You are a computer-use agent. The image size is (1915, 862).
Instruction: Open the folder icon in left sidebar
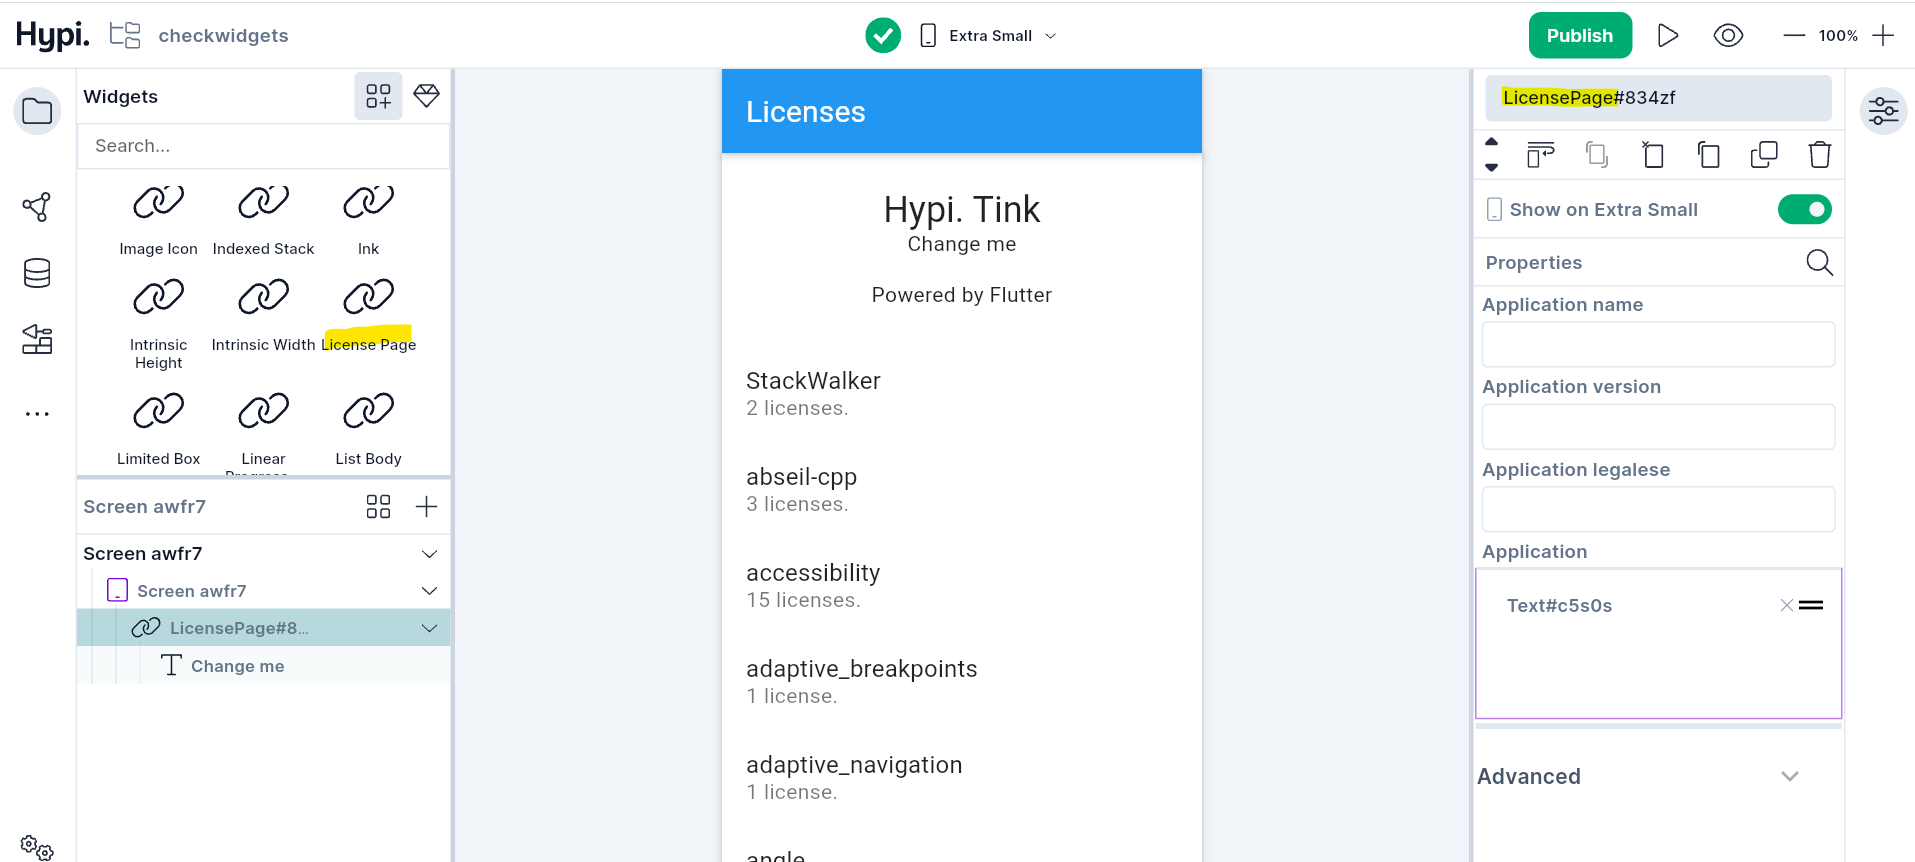(x=37, y=111)
